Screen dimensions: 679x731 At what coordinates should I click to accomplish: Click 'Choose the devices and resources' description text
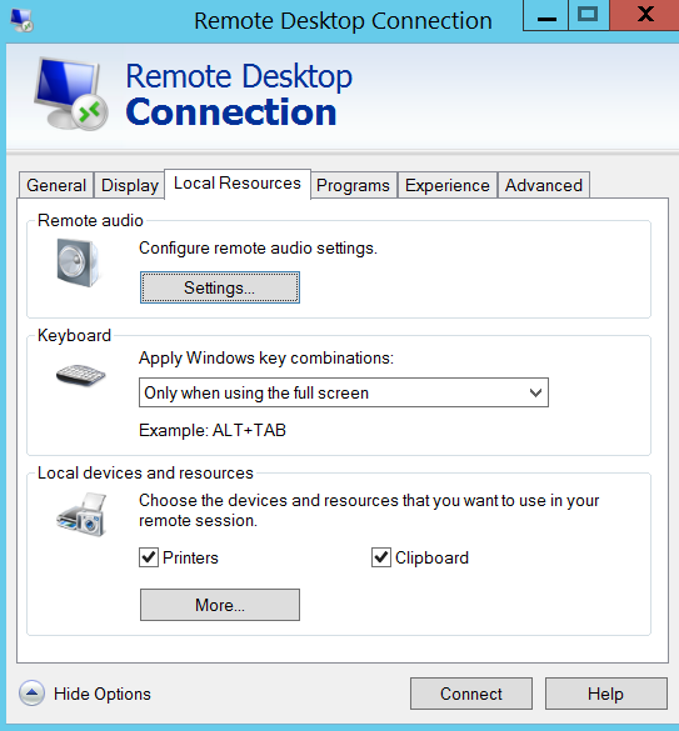point(369,510)
